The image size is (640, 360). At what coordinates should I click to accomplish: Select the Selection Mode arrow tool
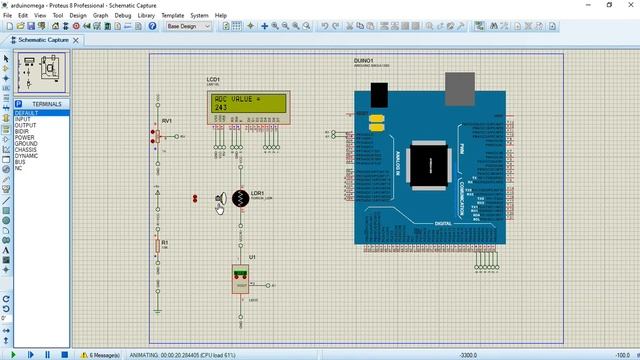point(6,59)
